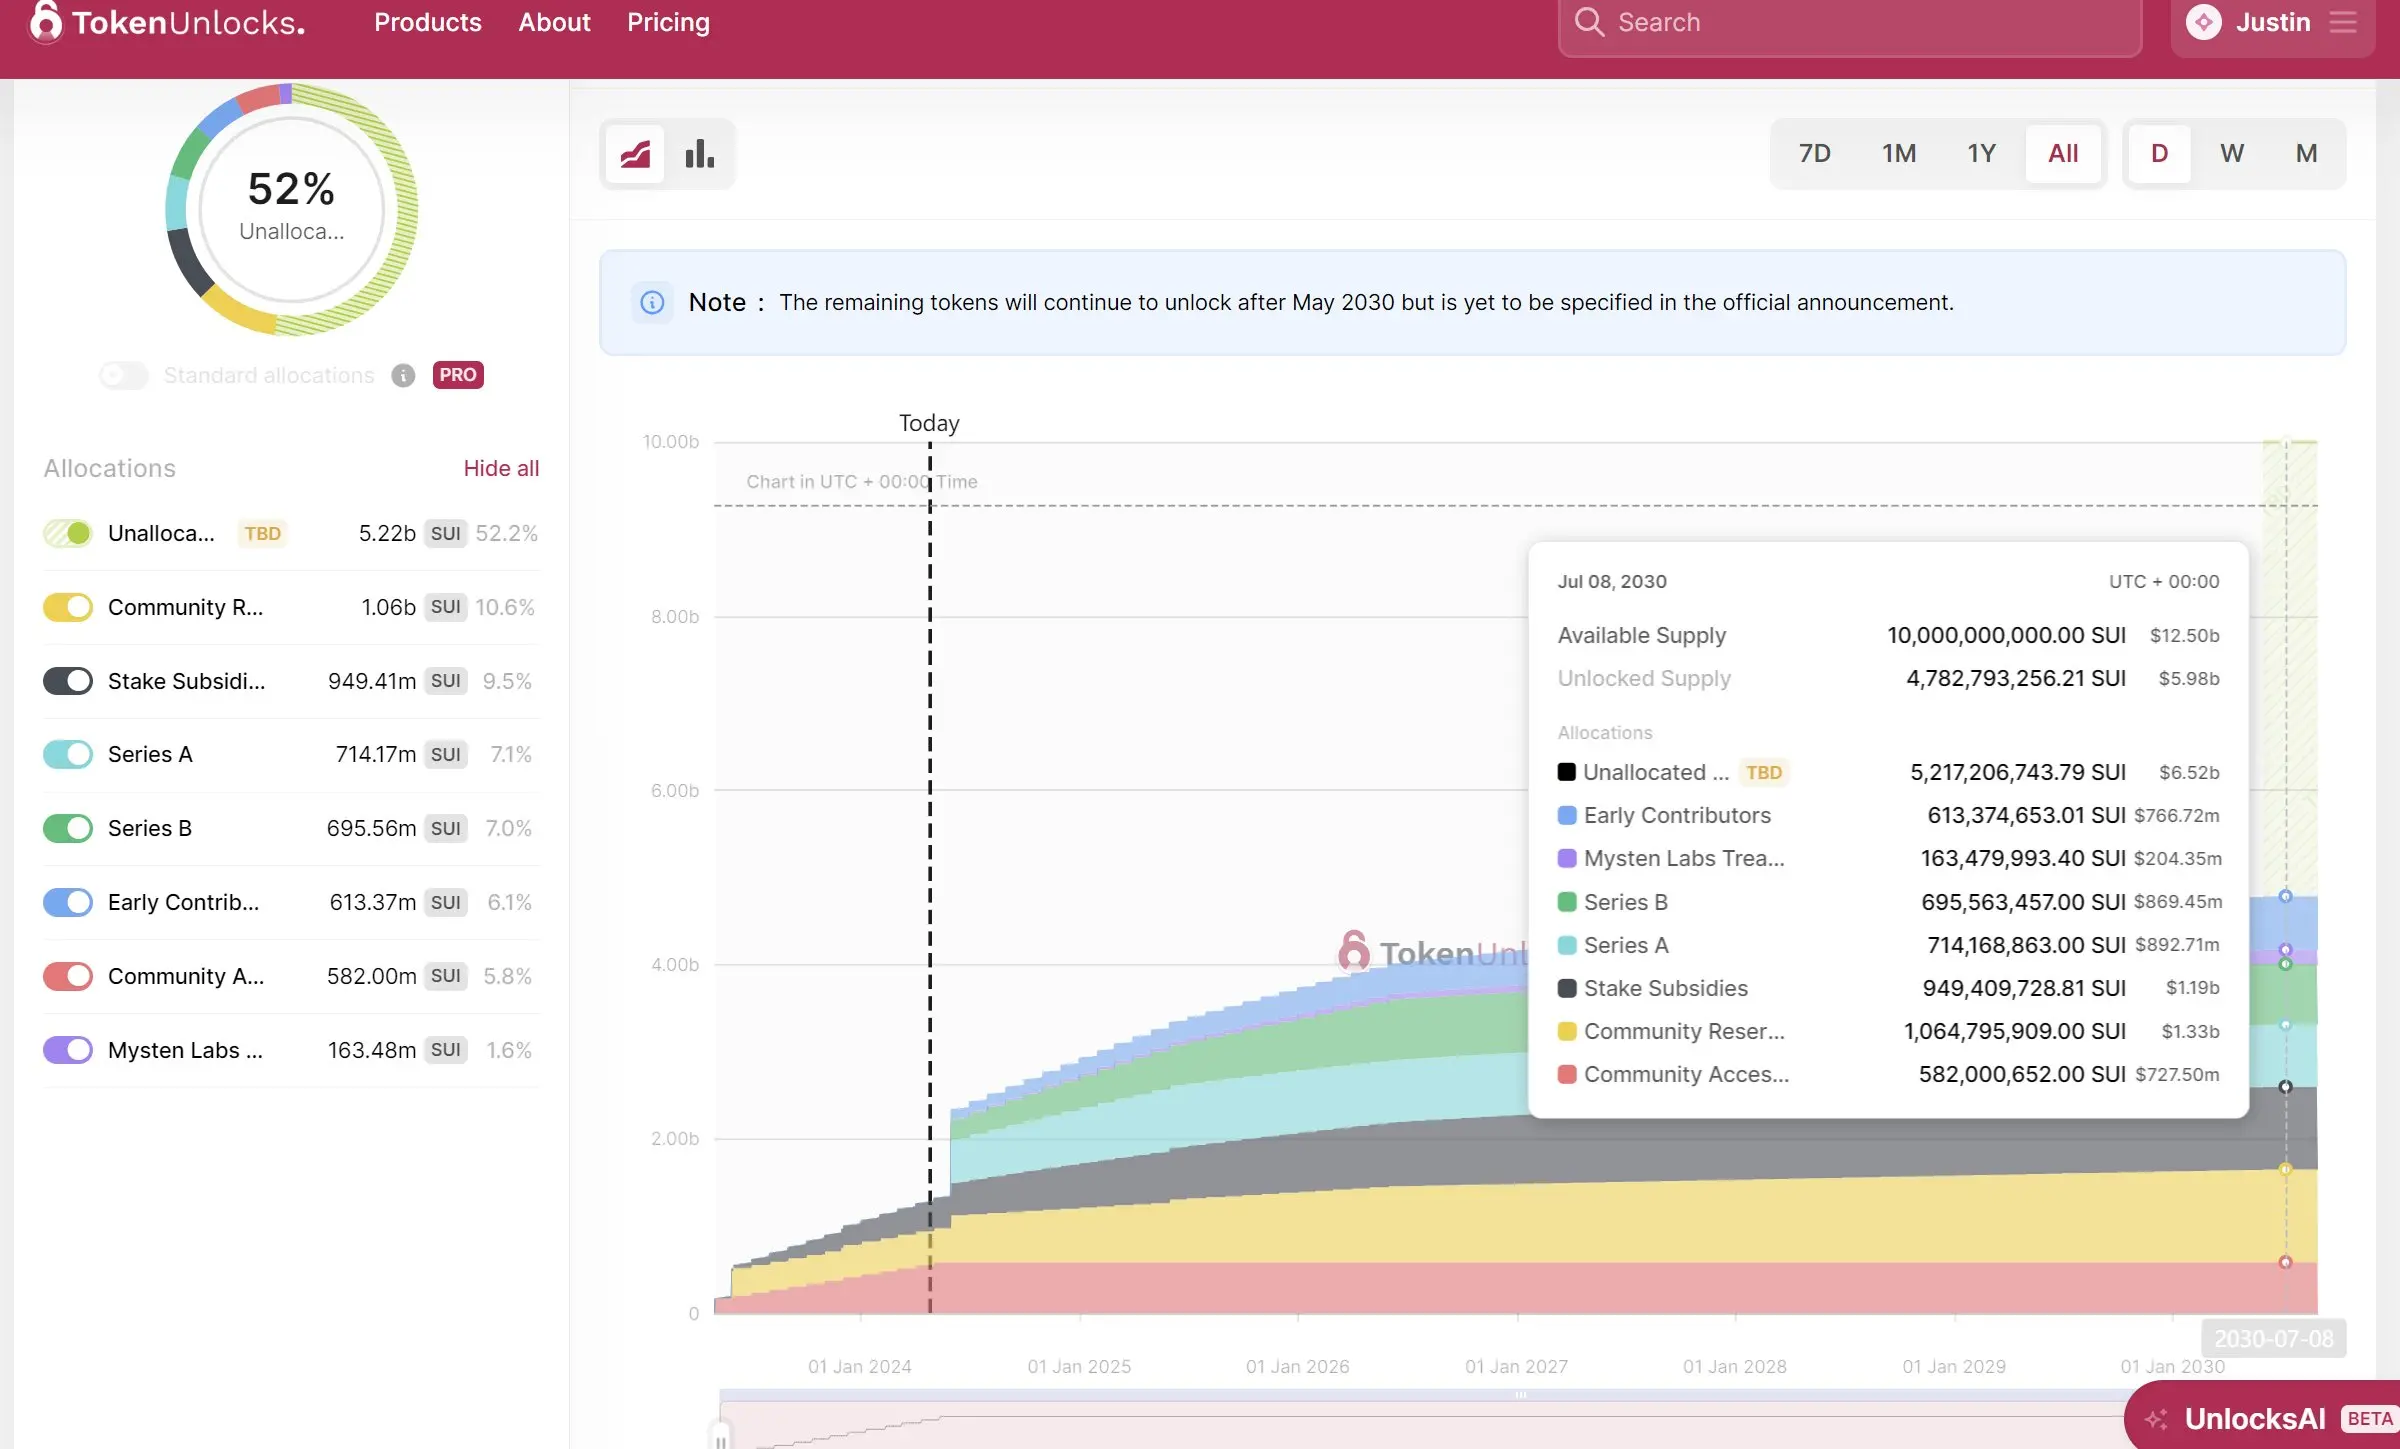Image resolution: width=2400 pixels, height=1449 pixels.
Task: Toggle the Stake Subsidies allocation off
Action: pos(65,681)
